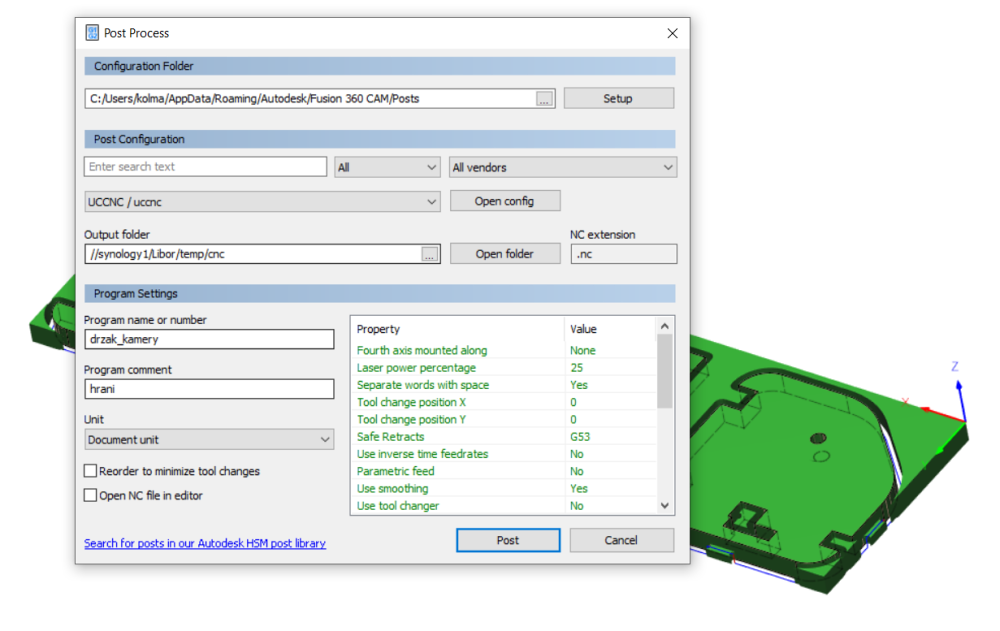Open the All category filter dropdown

point(387,167)
